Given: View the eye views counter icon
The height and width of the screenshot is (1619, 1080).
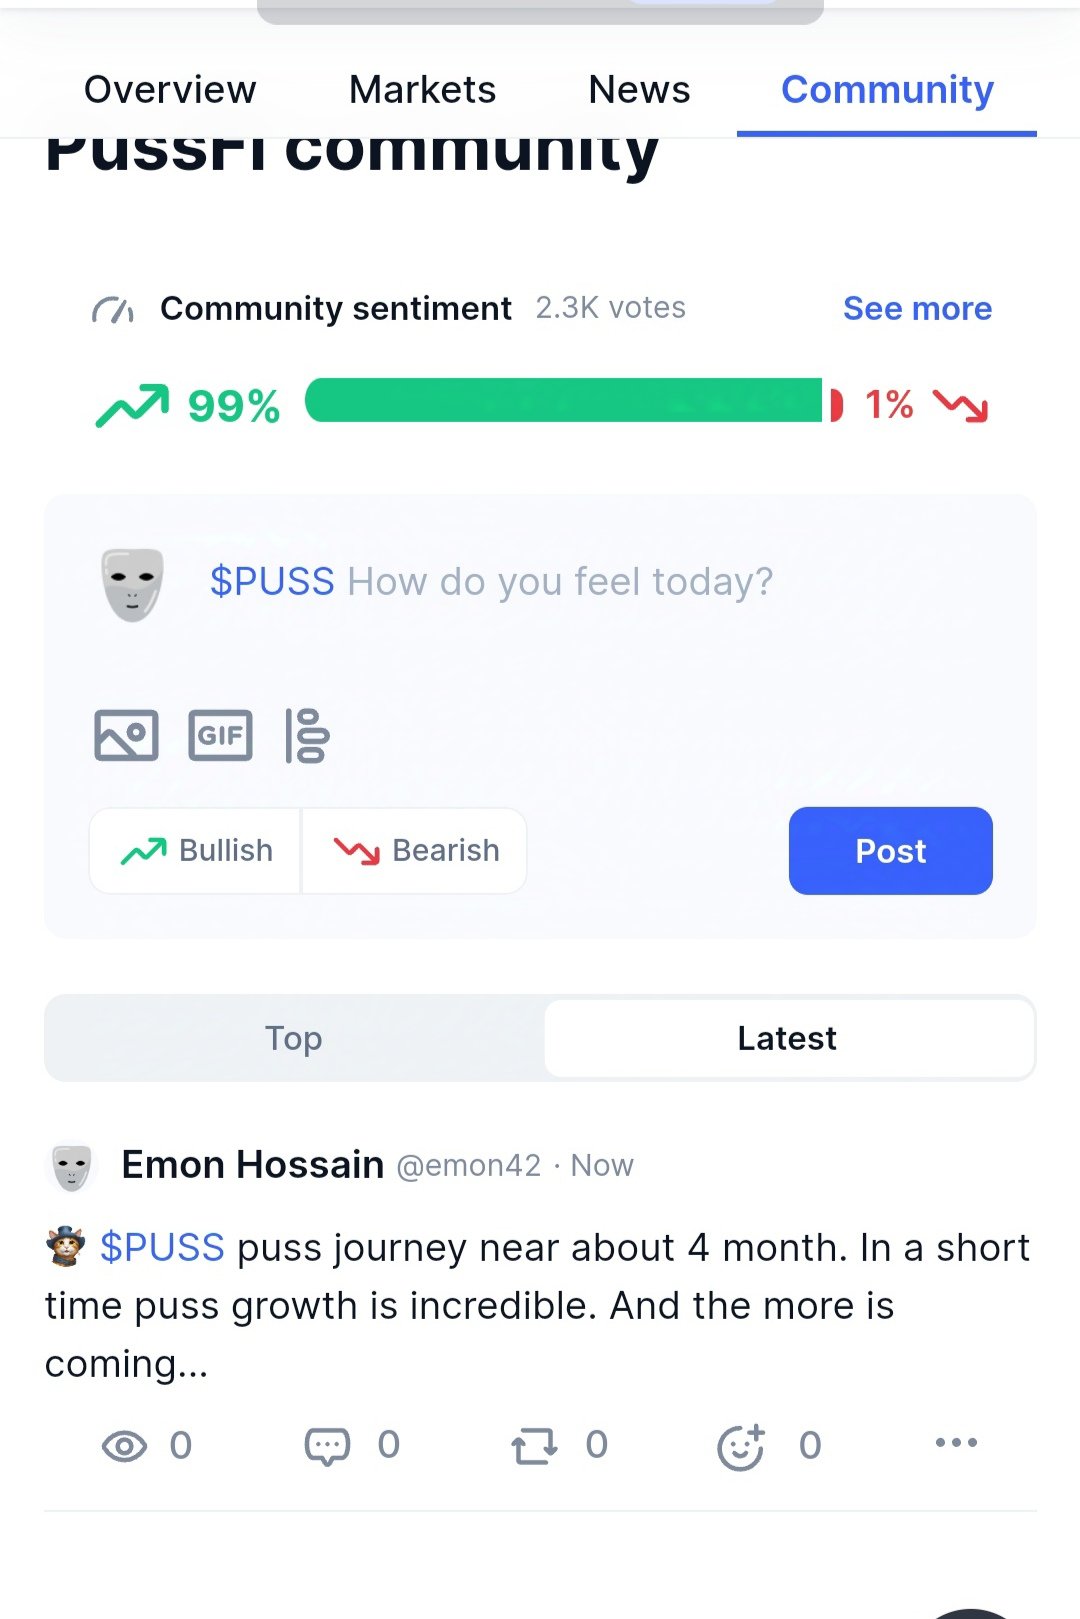Looking at the screenshot, I should pos(124,1446).
